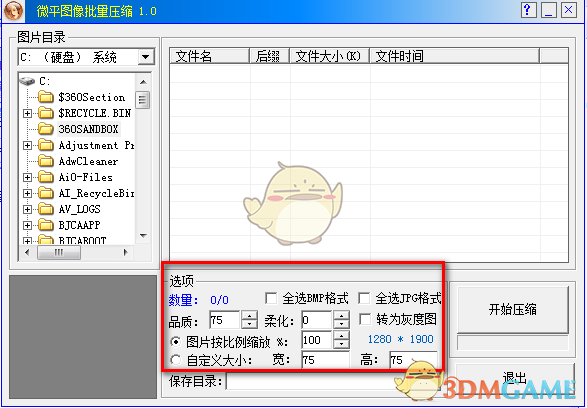Open the drive selection dropdown
Viewport: 587px width, 408px height.
[146, 57]
